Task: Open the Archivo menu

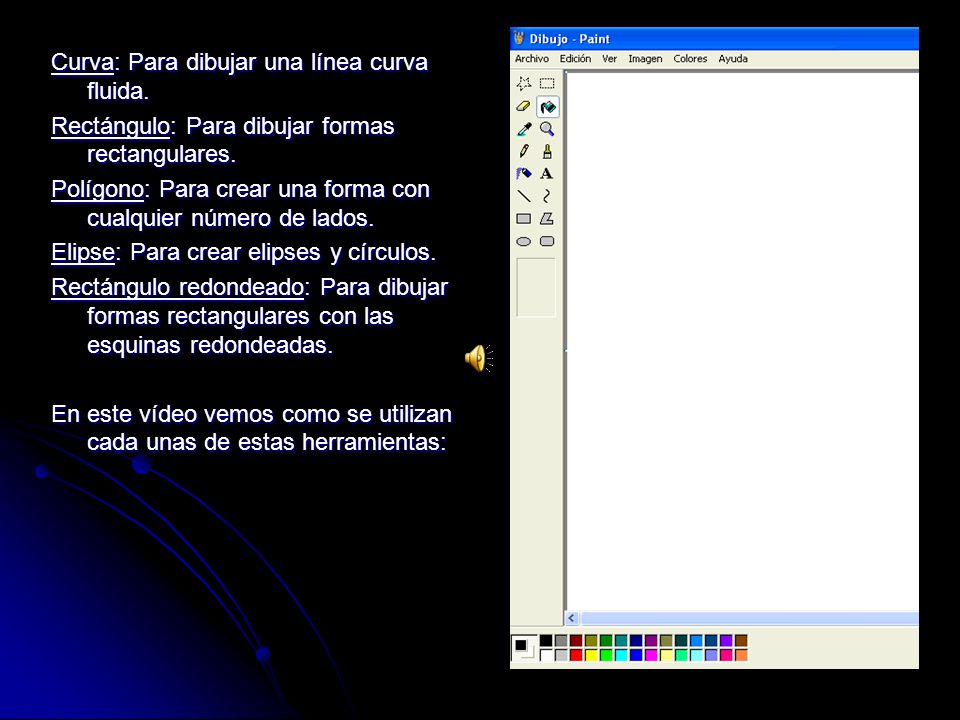Action: pyautogui.click(x=531, y=59)
